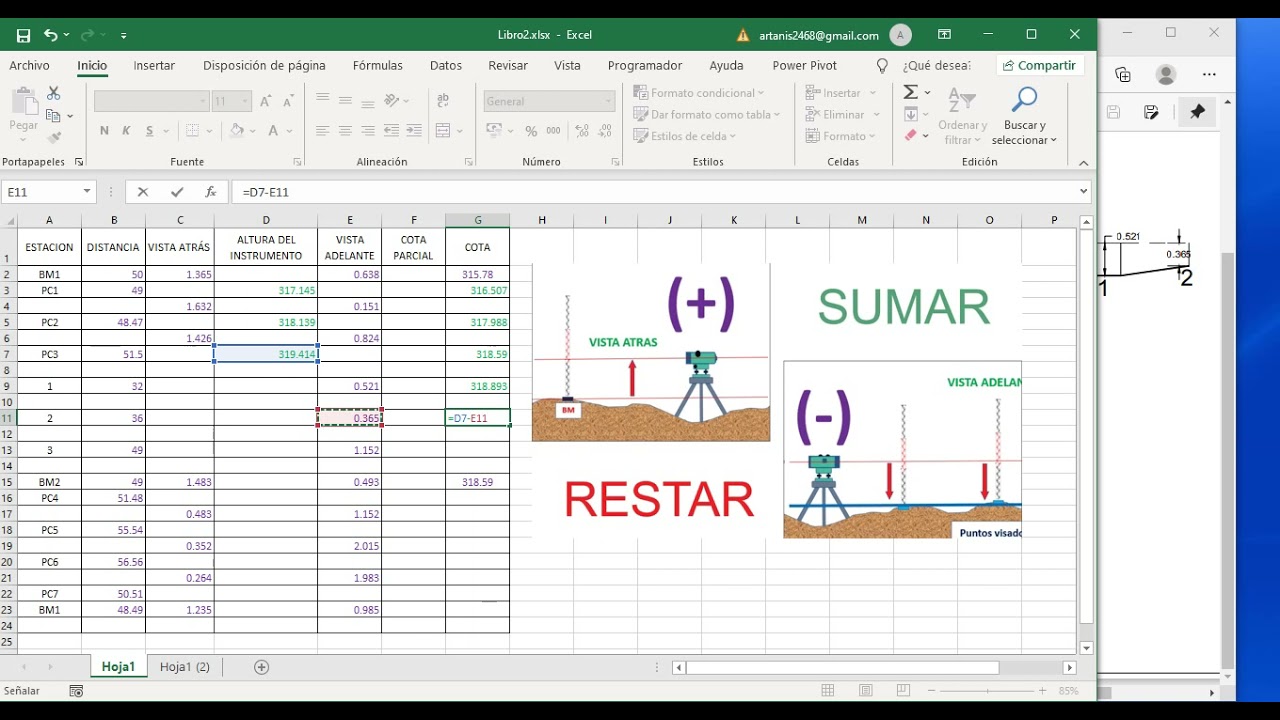1280x720 pixels.
Task: Click the align left icon
Action: coord(322,131)
